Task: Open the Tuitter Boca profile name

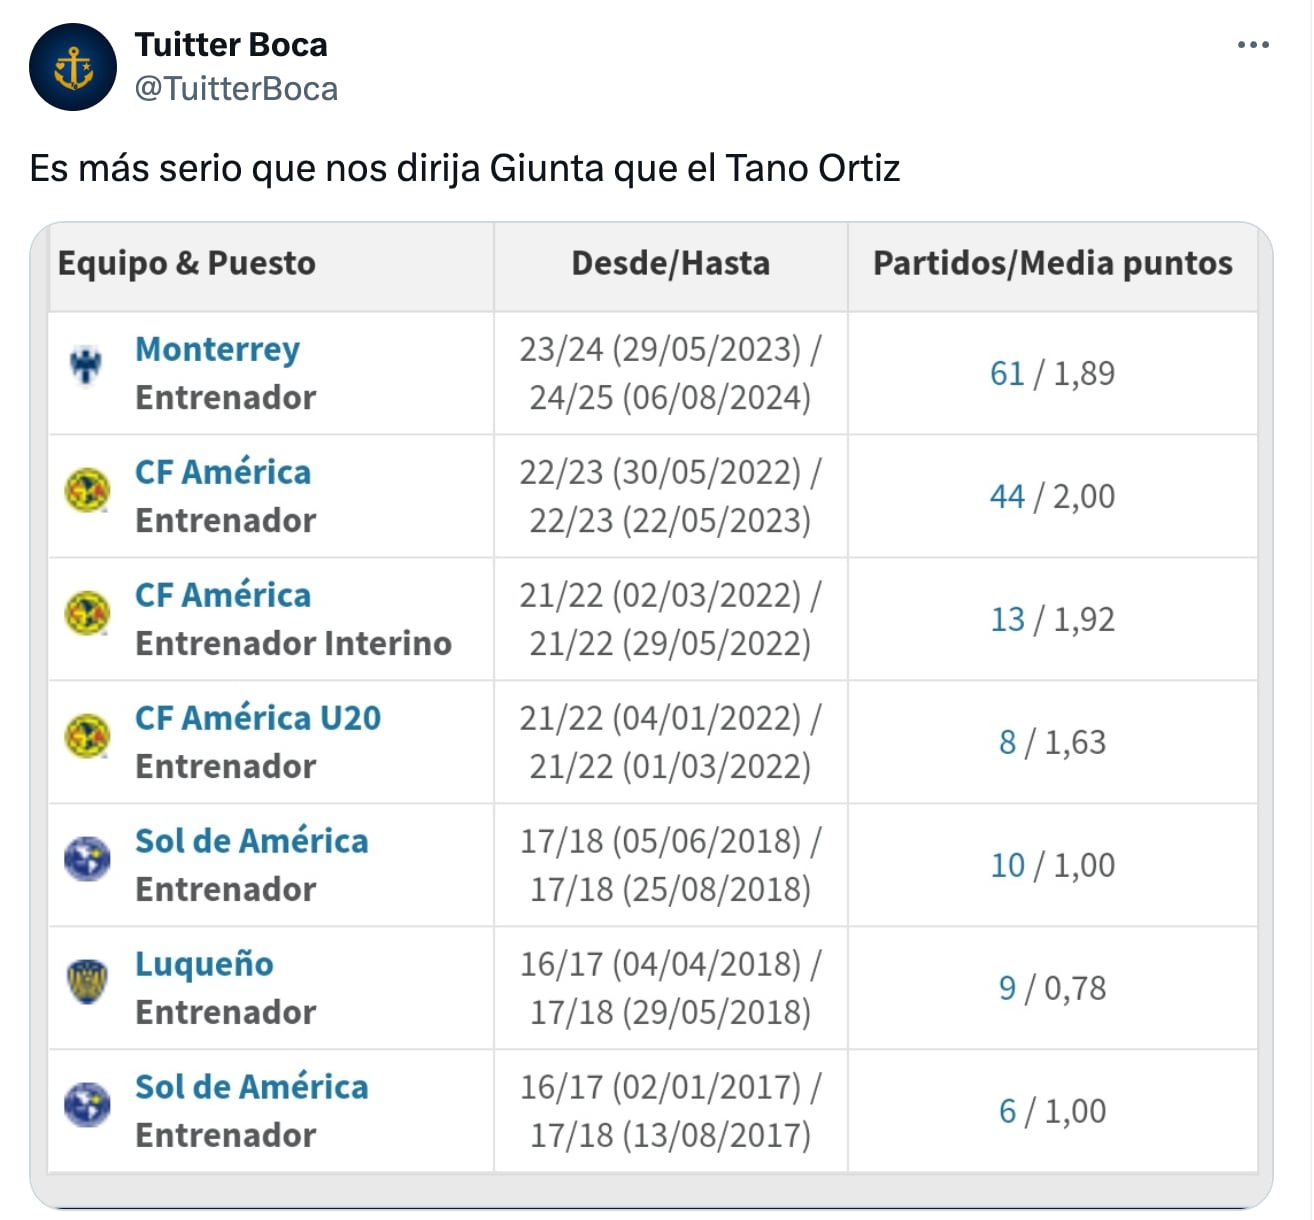Action: click(x=231, y=45)
